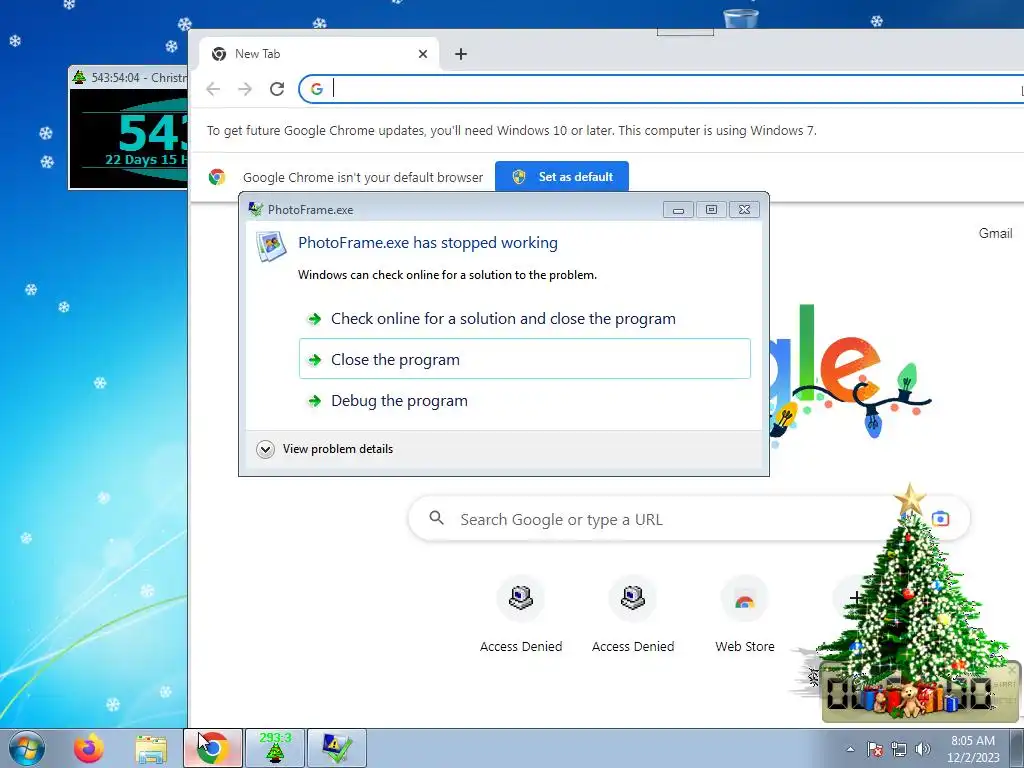Close the PhotoFrame.exe error dialog
The width and height of the screenshot is (1024, 768).
tap(744, 210)
